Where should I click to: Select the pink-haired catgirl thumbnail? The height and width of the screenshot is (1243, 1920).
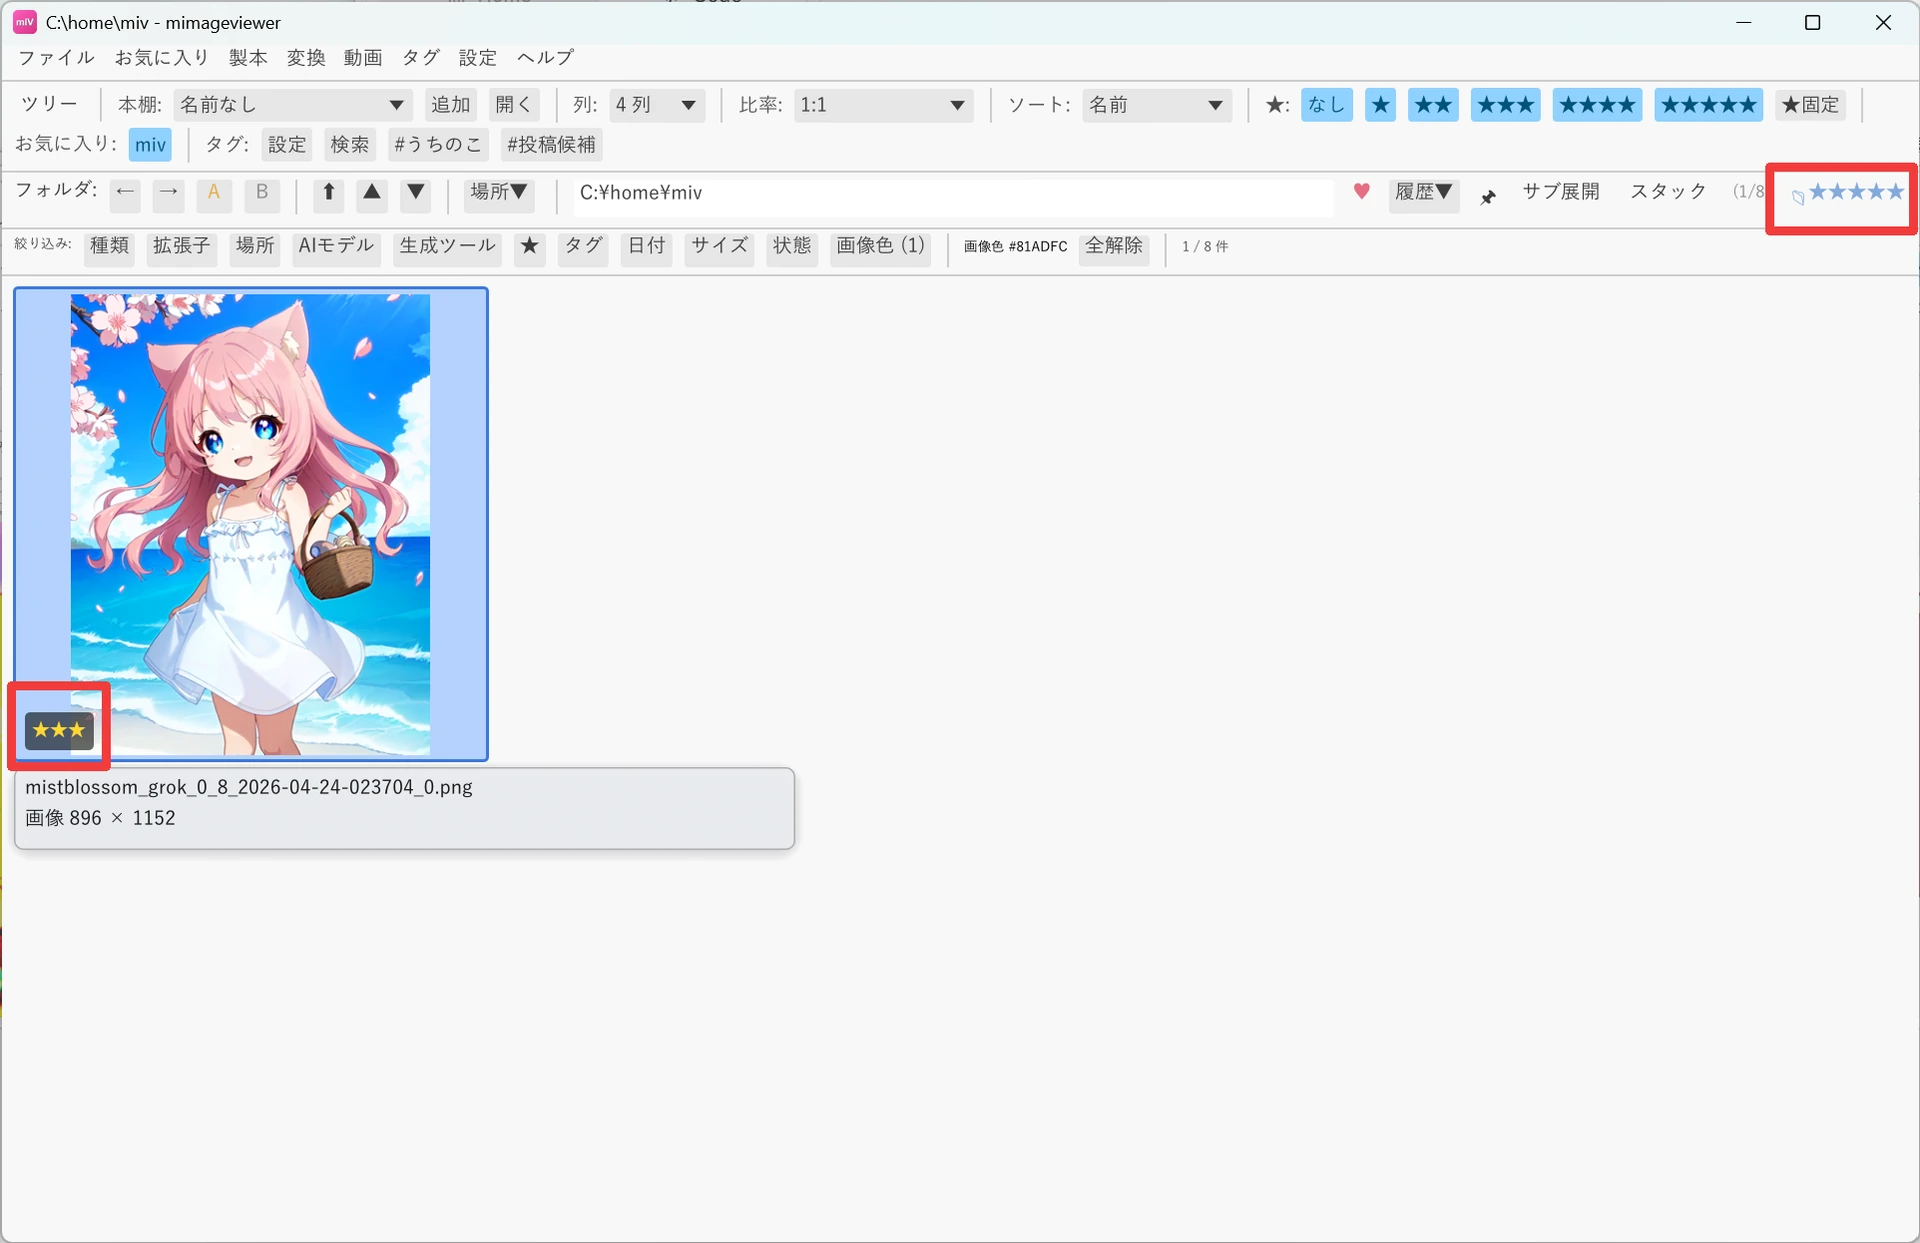[250, 523]
